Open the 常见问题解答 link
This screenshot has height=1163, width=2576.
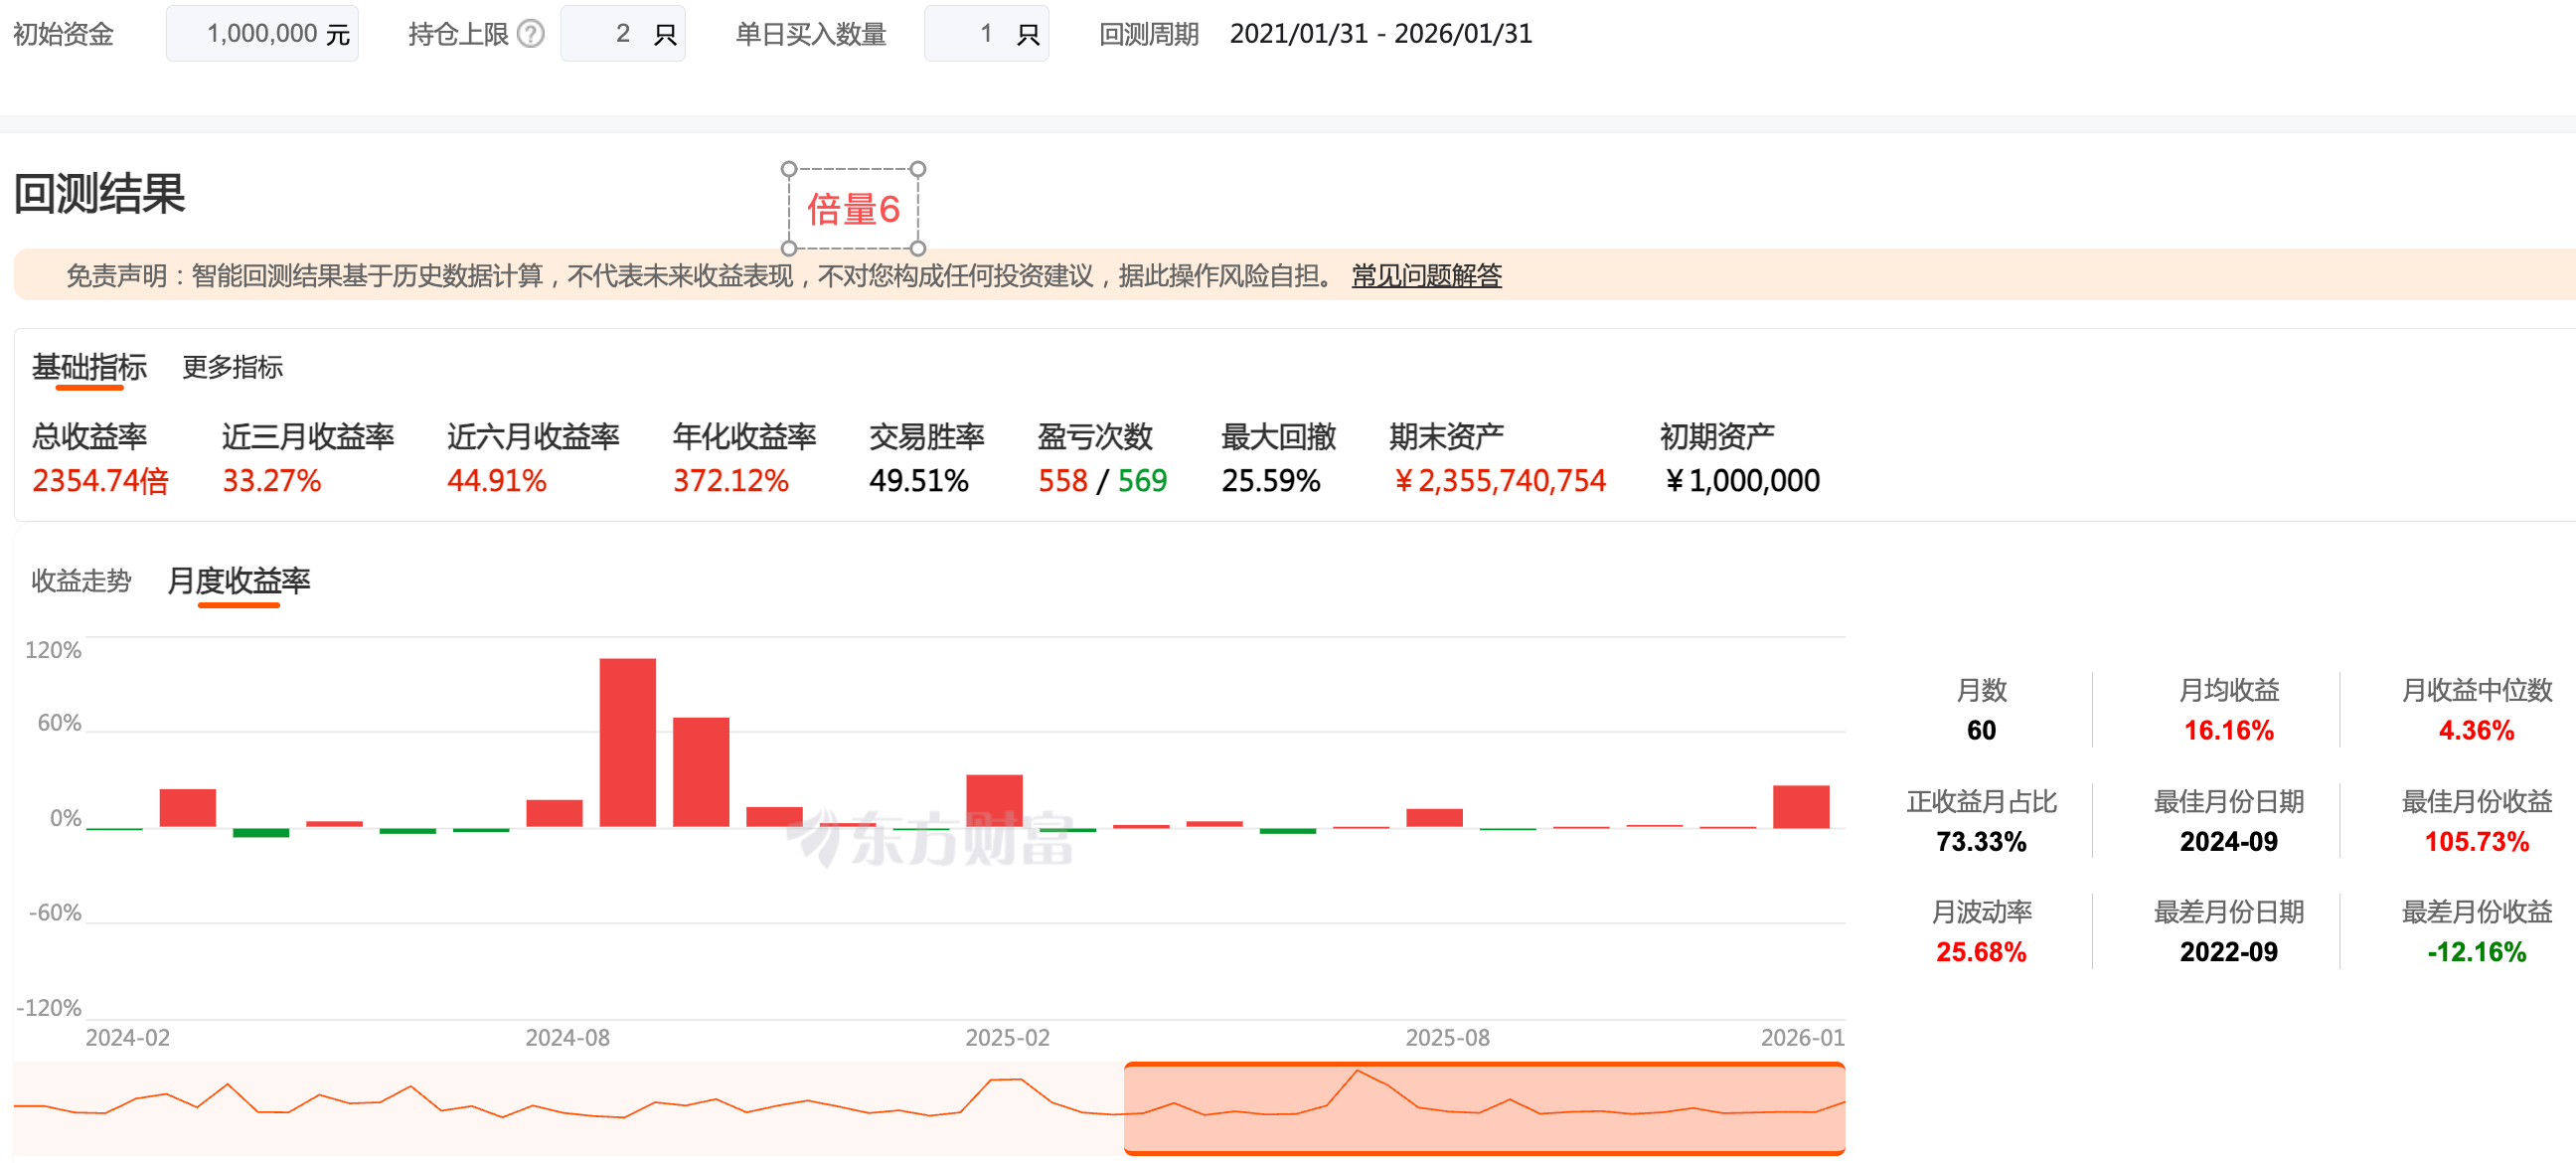pyautogui.click(x=1426, y=275)
